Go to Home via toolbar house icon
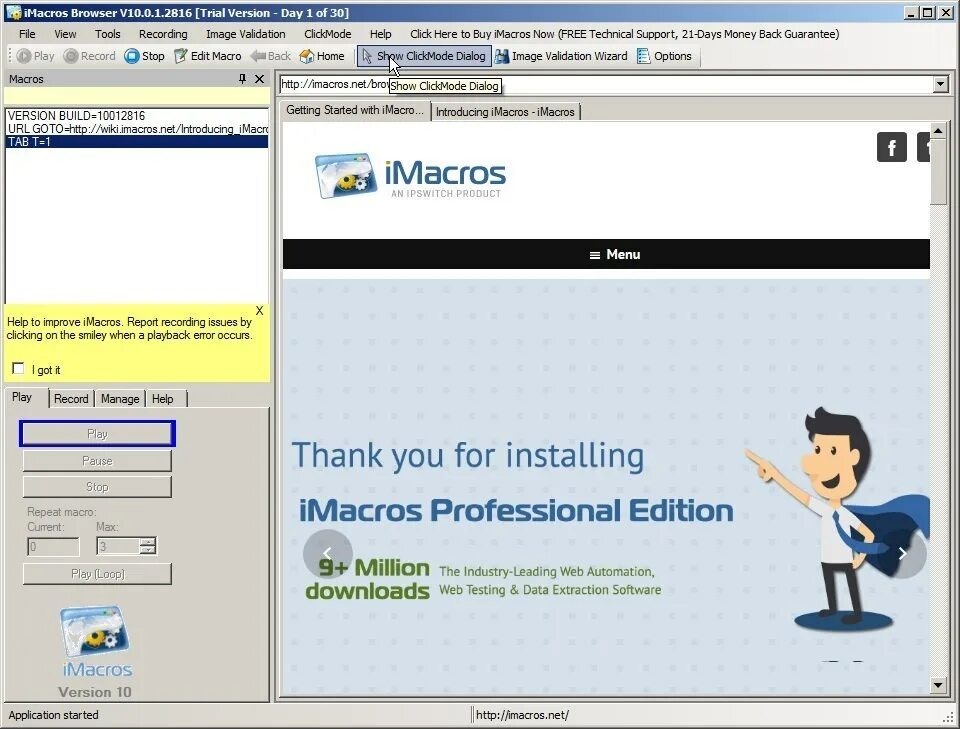960x729 pixels. pyautogui.click(x=322, y=56)
